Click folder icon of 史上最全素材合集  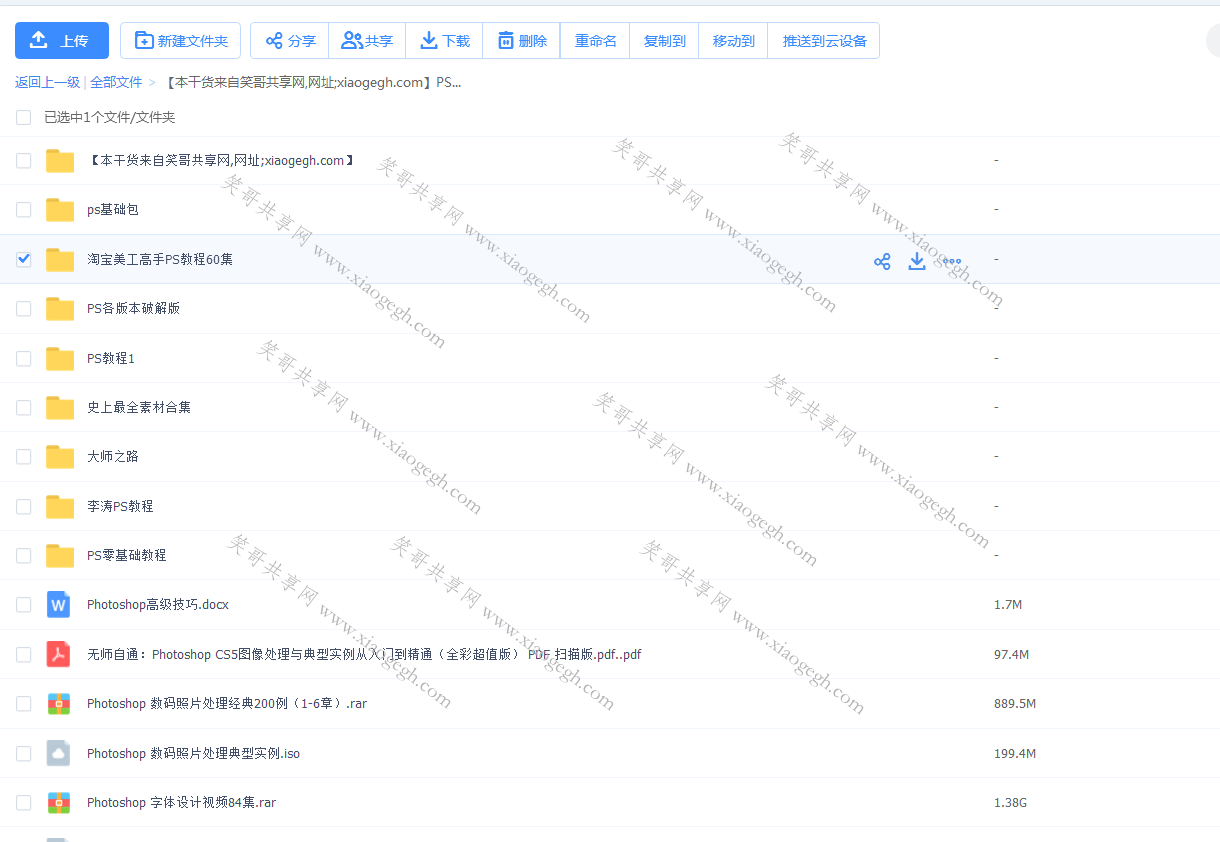tap(60, 407)
